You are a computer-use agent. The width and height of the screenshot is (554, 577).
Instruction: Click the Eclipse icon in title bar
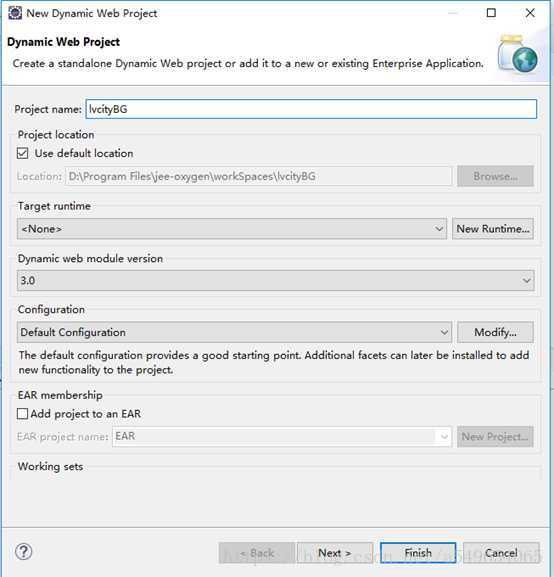(15, 13)
